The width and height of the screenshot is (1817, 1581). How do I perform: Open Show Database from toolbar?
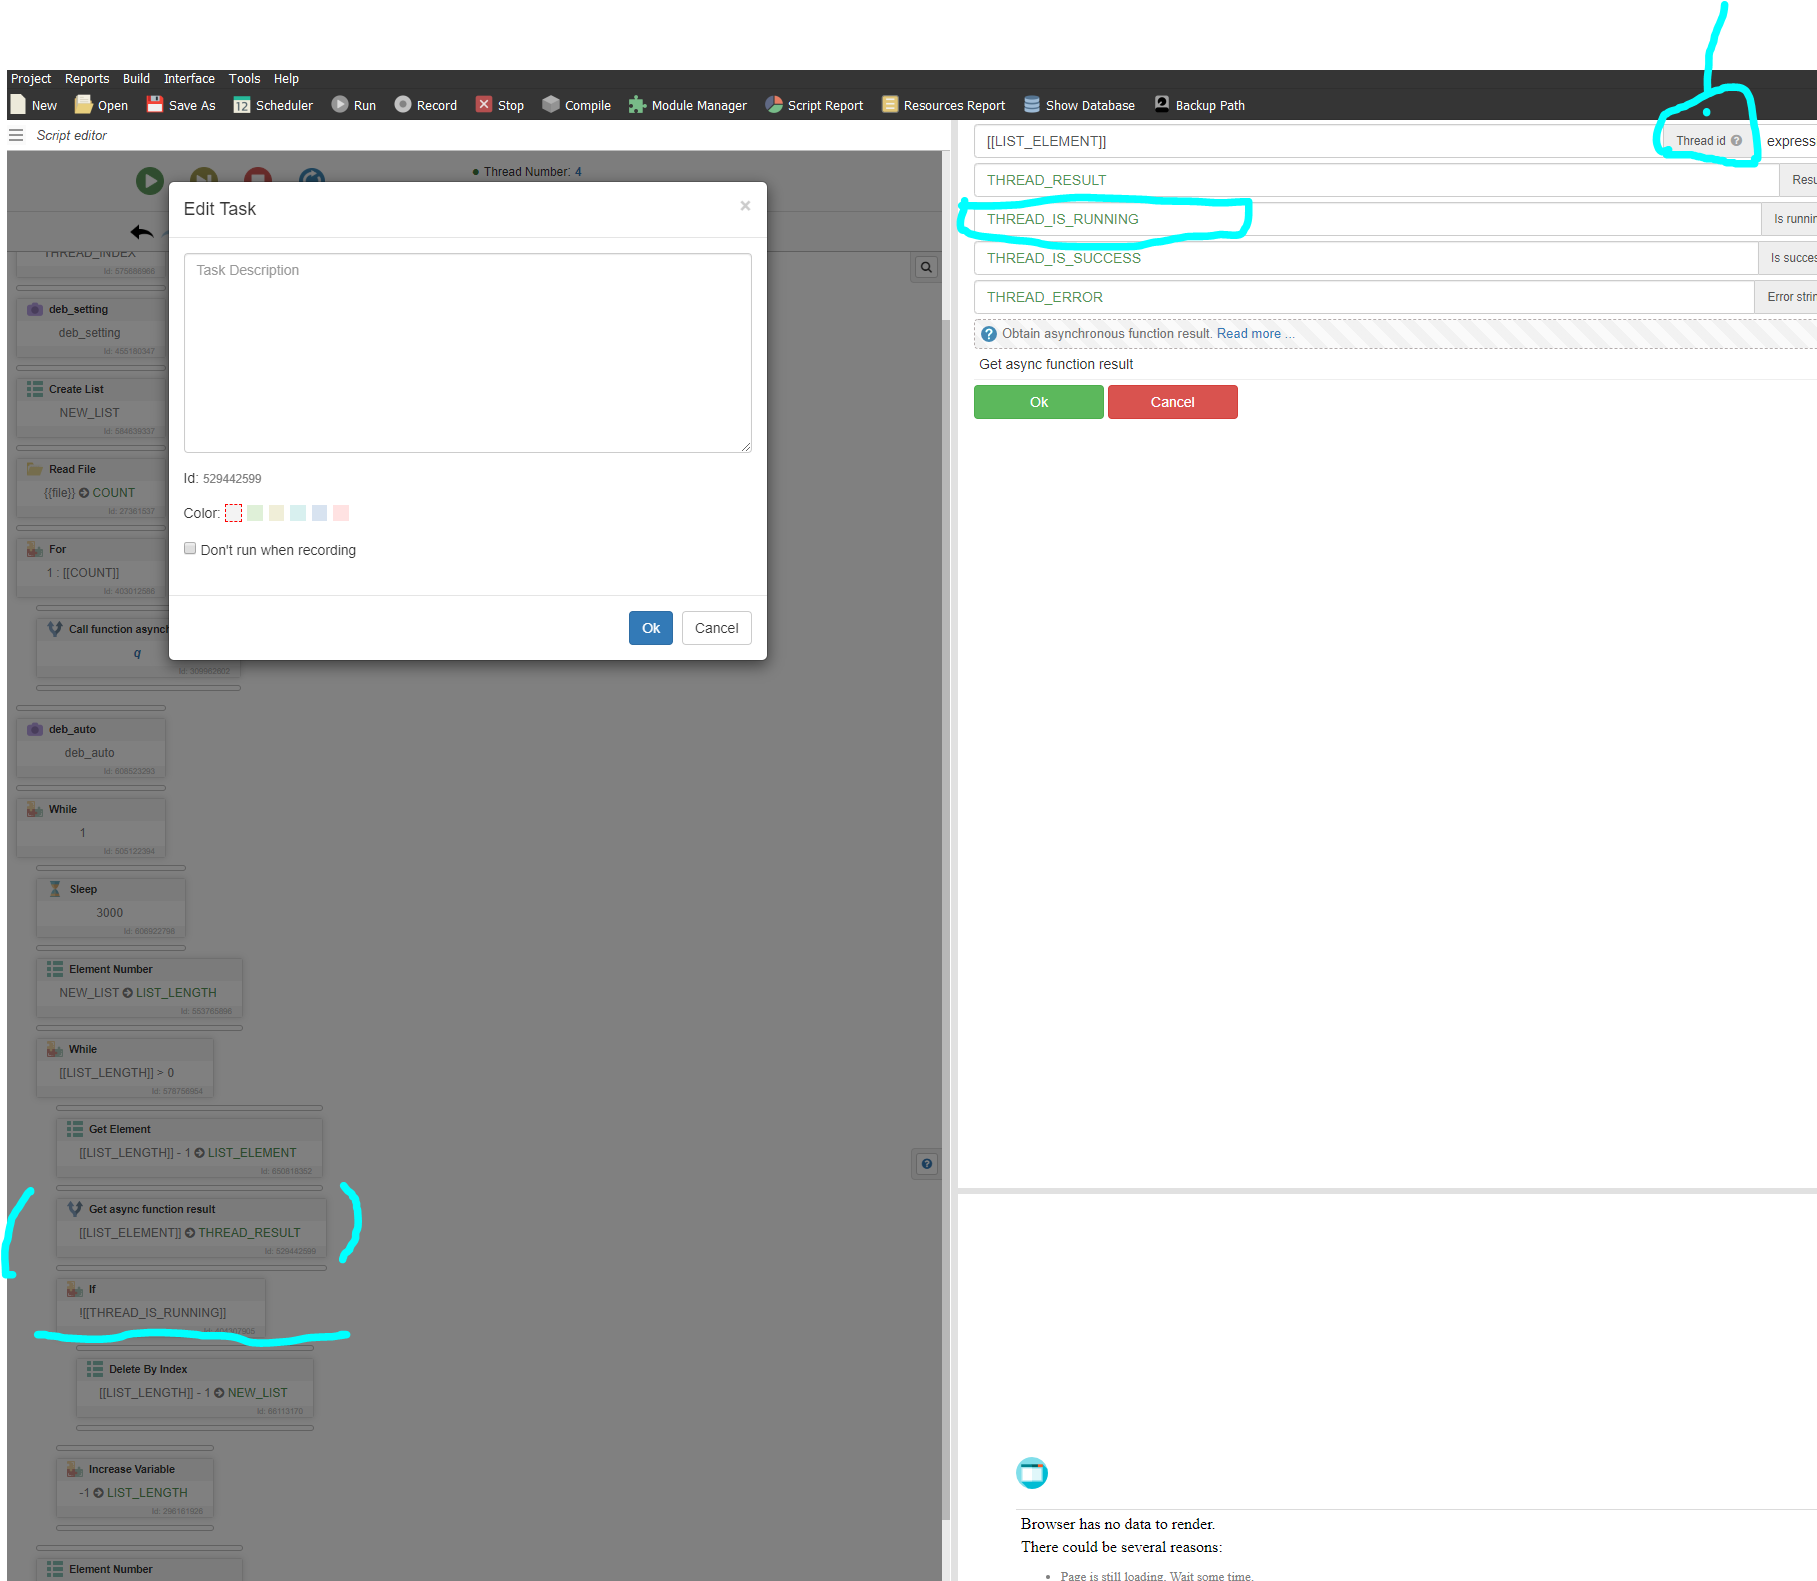1078,105
